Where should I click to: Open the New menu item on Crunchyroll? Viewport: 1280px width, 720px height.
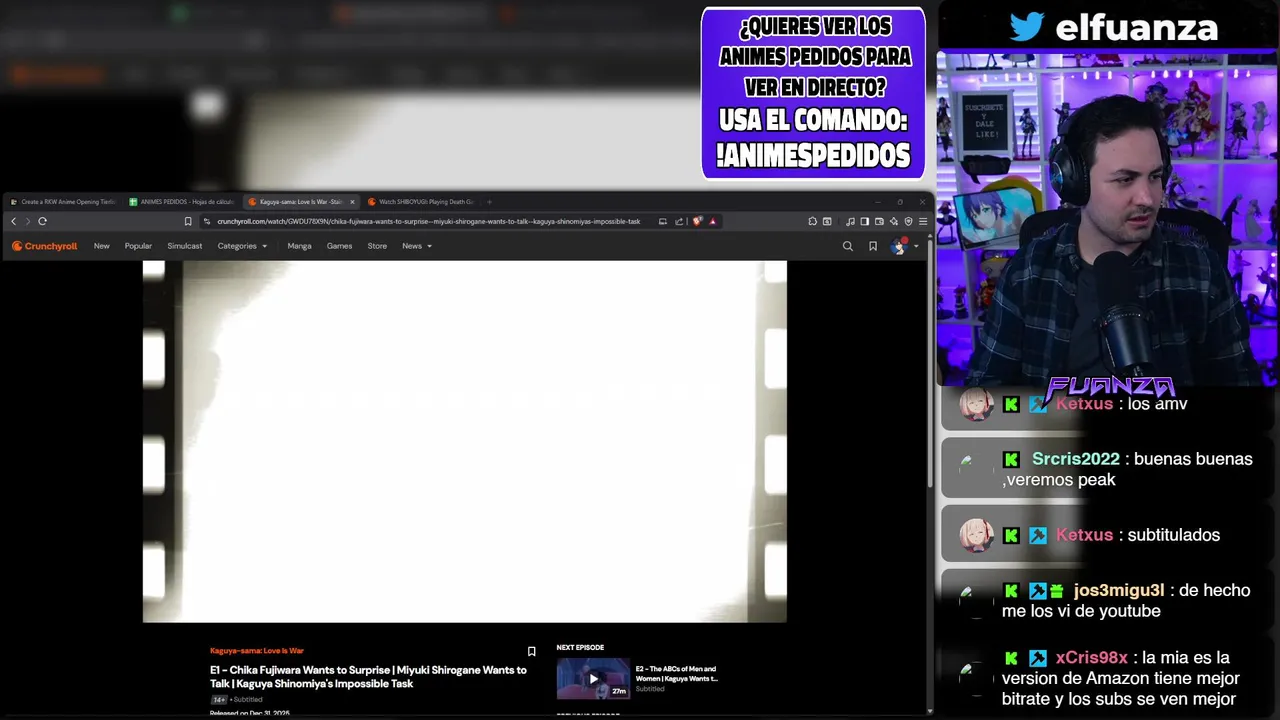[x=102, y=246]
